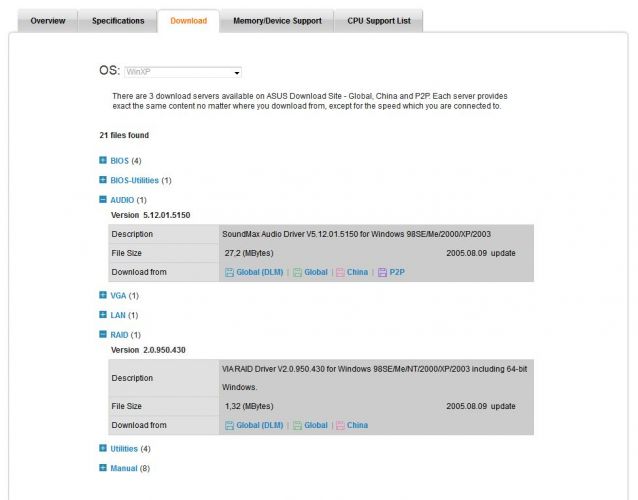
Task: Click the Manual category link
Action: tap(124, 468)
